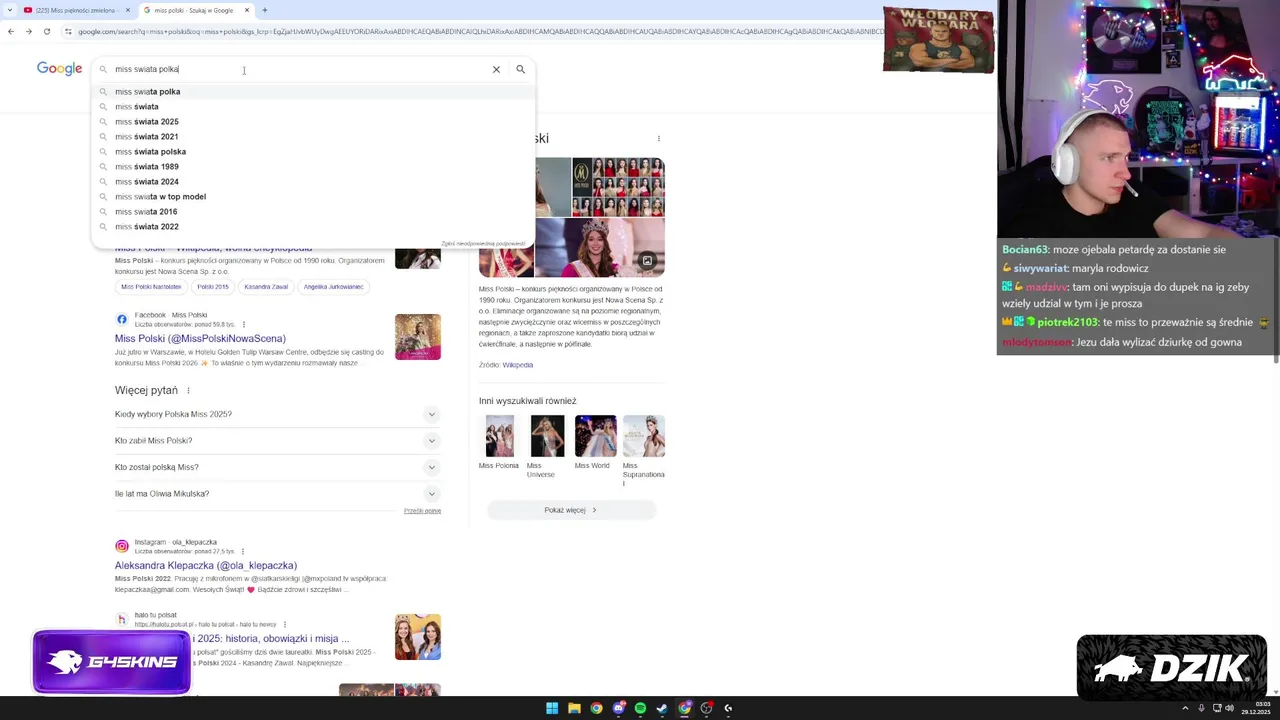View site information icon in address bar
The height and width of the screenshot is (720, 1280).
pyautogui.click(x=68, y=31)
